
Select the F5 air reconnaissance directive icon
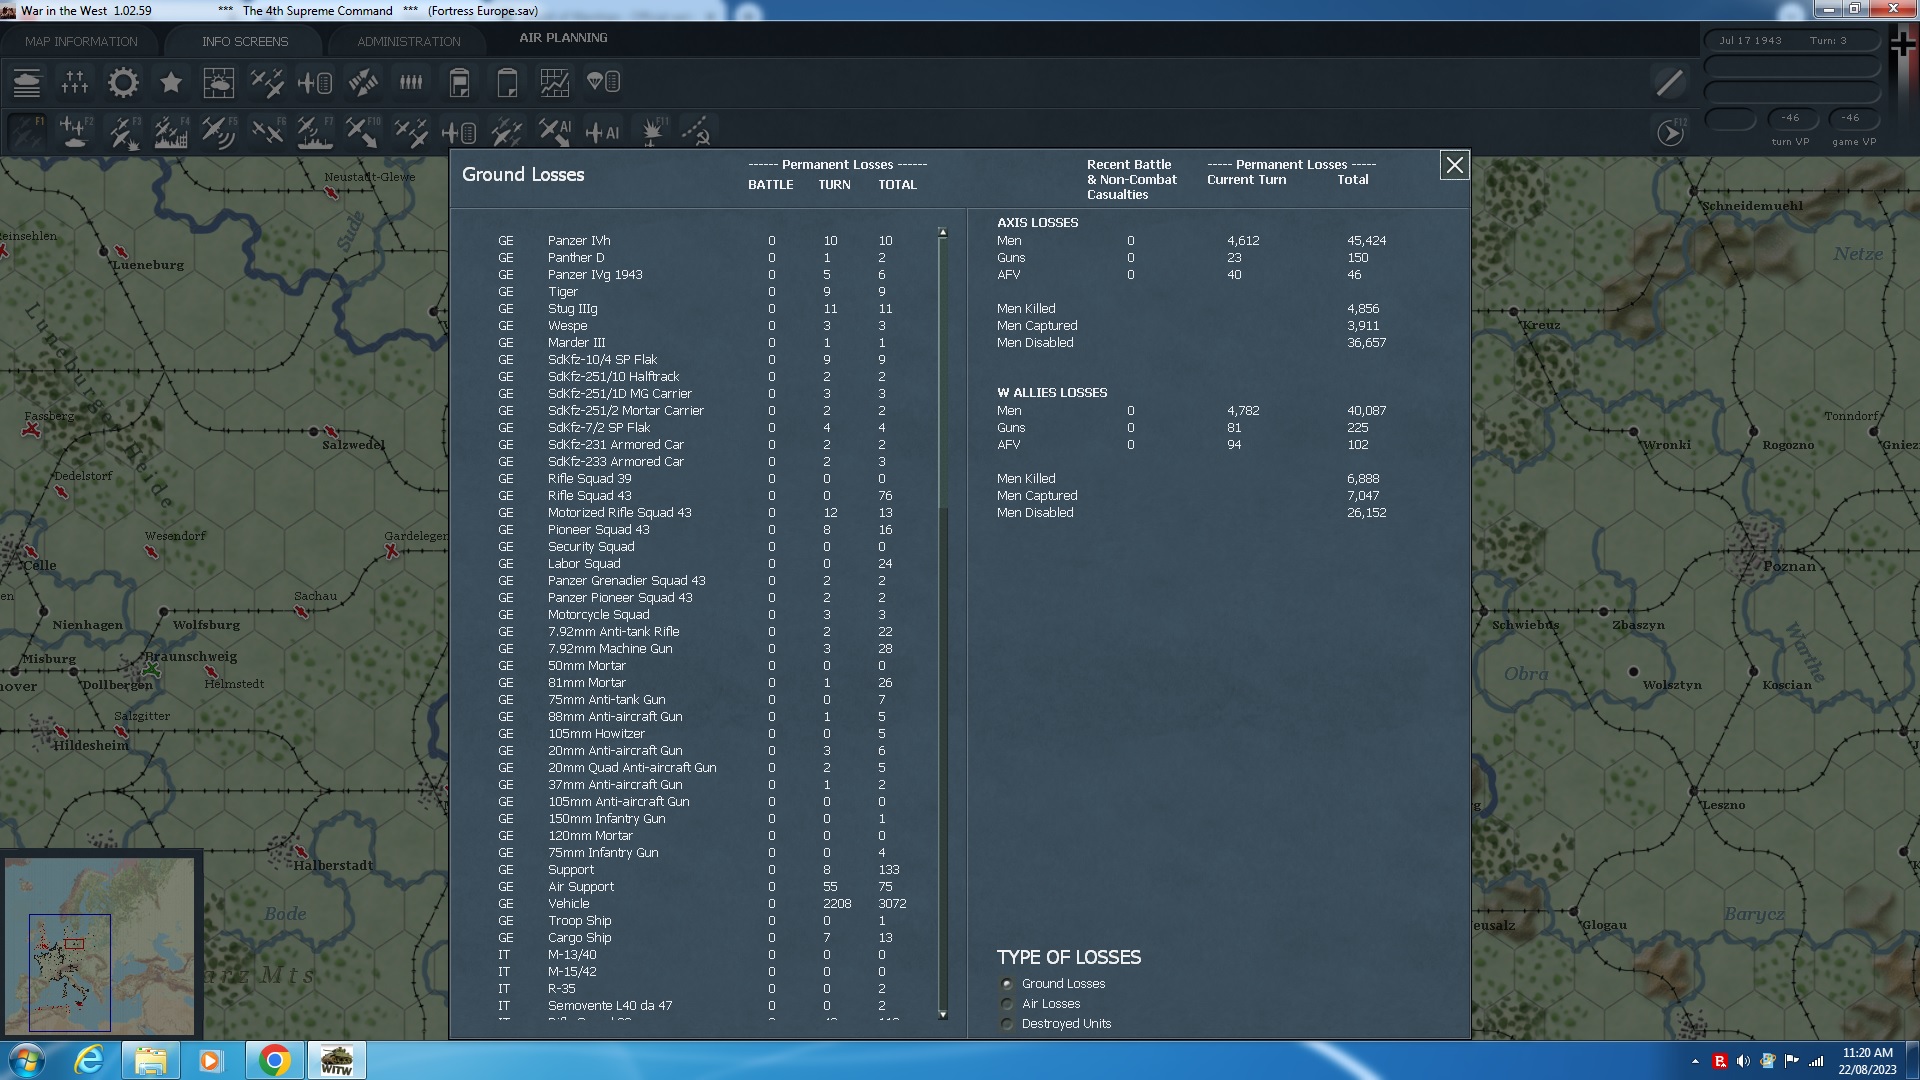219,131
